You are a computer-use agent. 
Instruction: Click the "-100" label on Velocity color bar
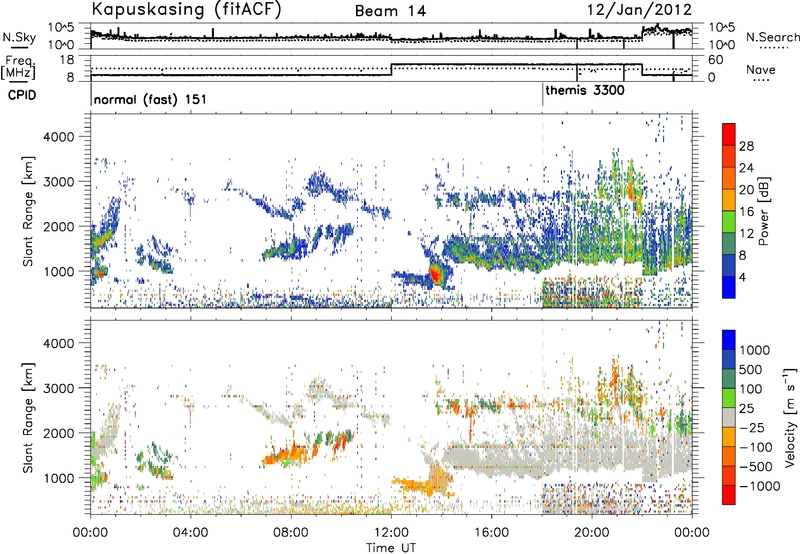(756, 447)
